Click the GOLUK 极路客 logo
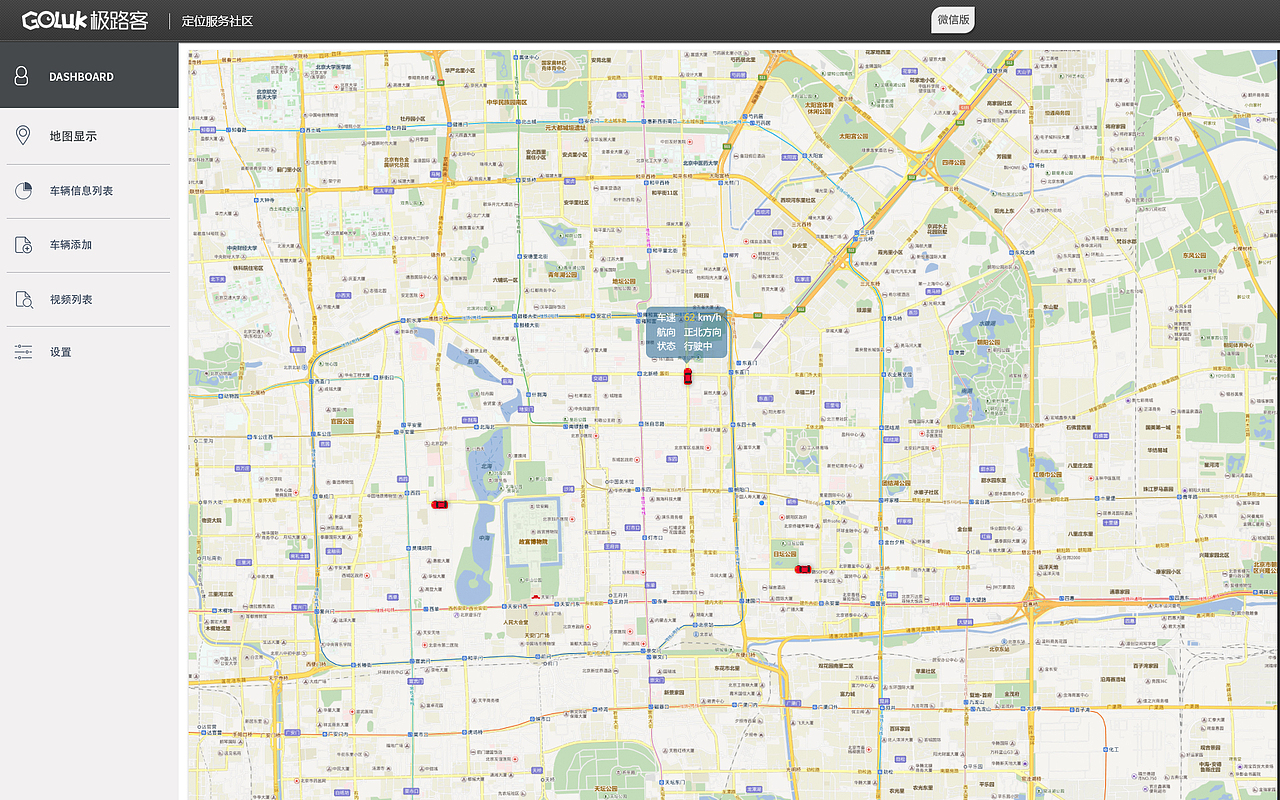The image size is (1280, 800). (x=86, y=20)
